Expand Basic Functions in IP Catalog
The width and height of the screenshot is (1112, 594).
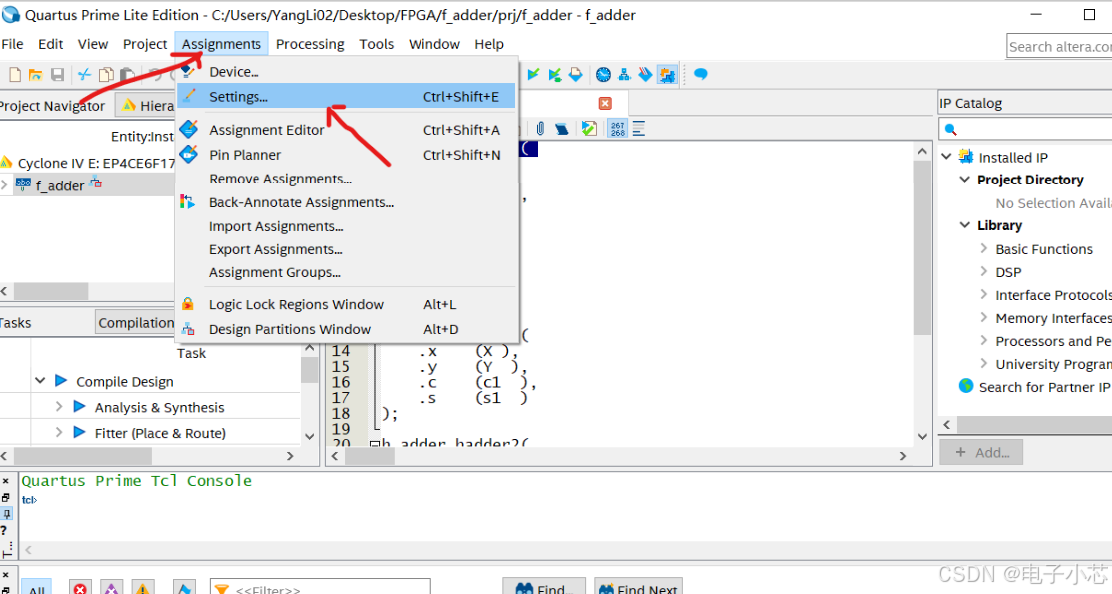pos(983,248)
